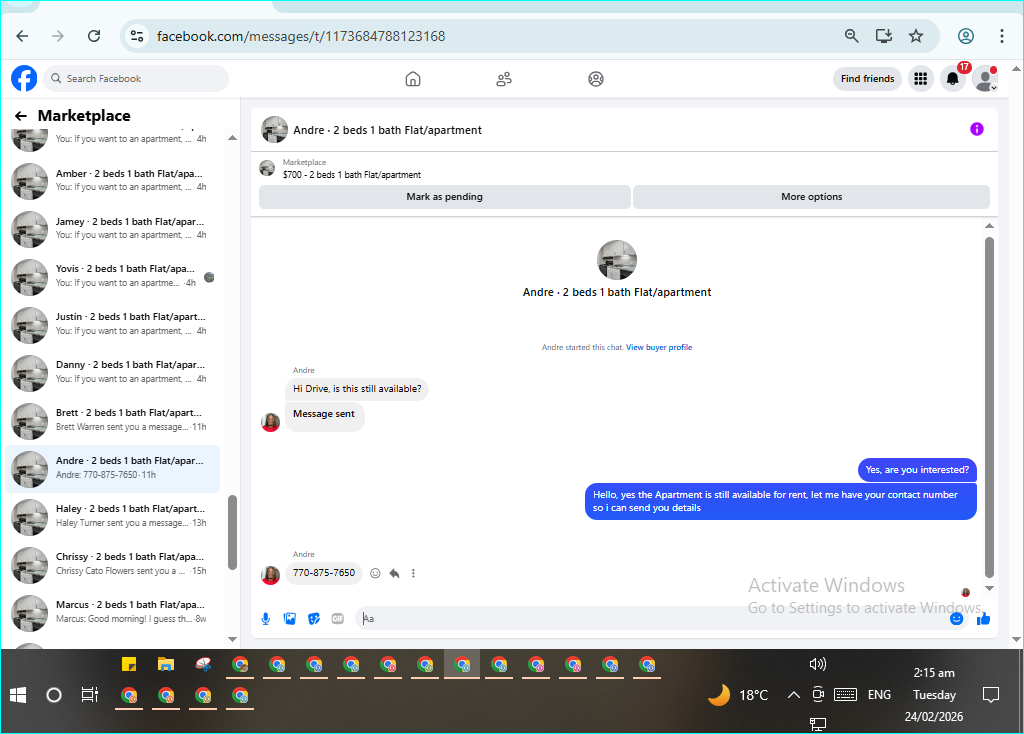1024x734 pixels.
Task: Click the $700 listing summary
Action: point(351,175)
